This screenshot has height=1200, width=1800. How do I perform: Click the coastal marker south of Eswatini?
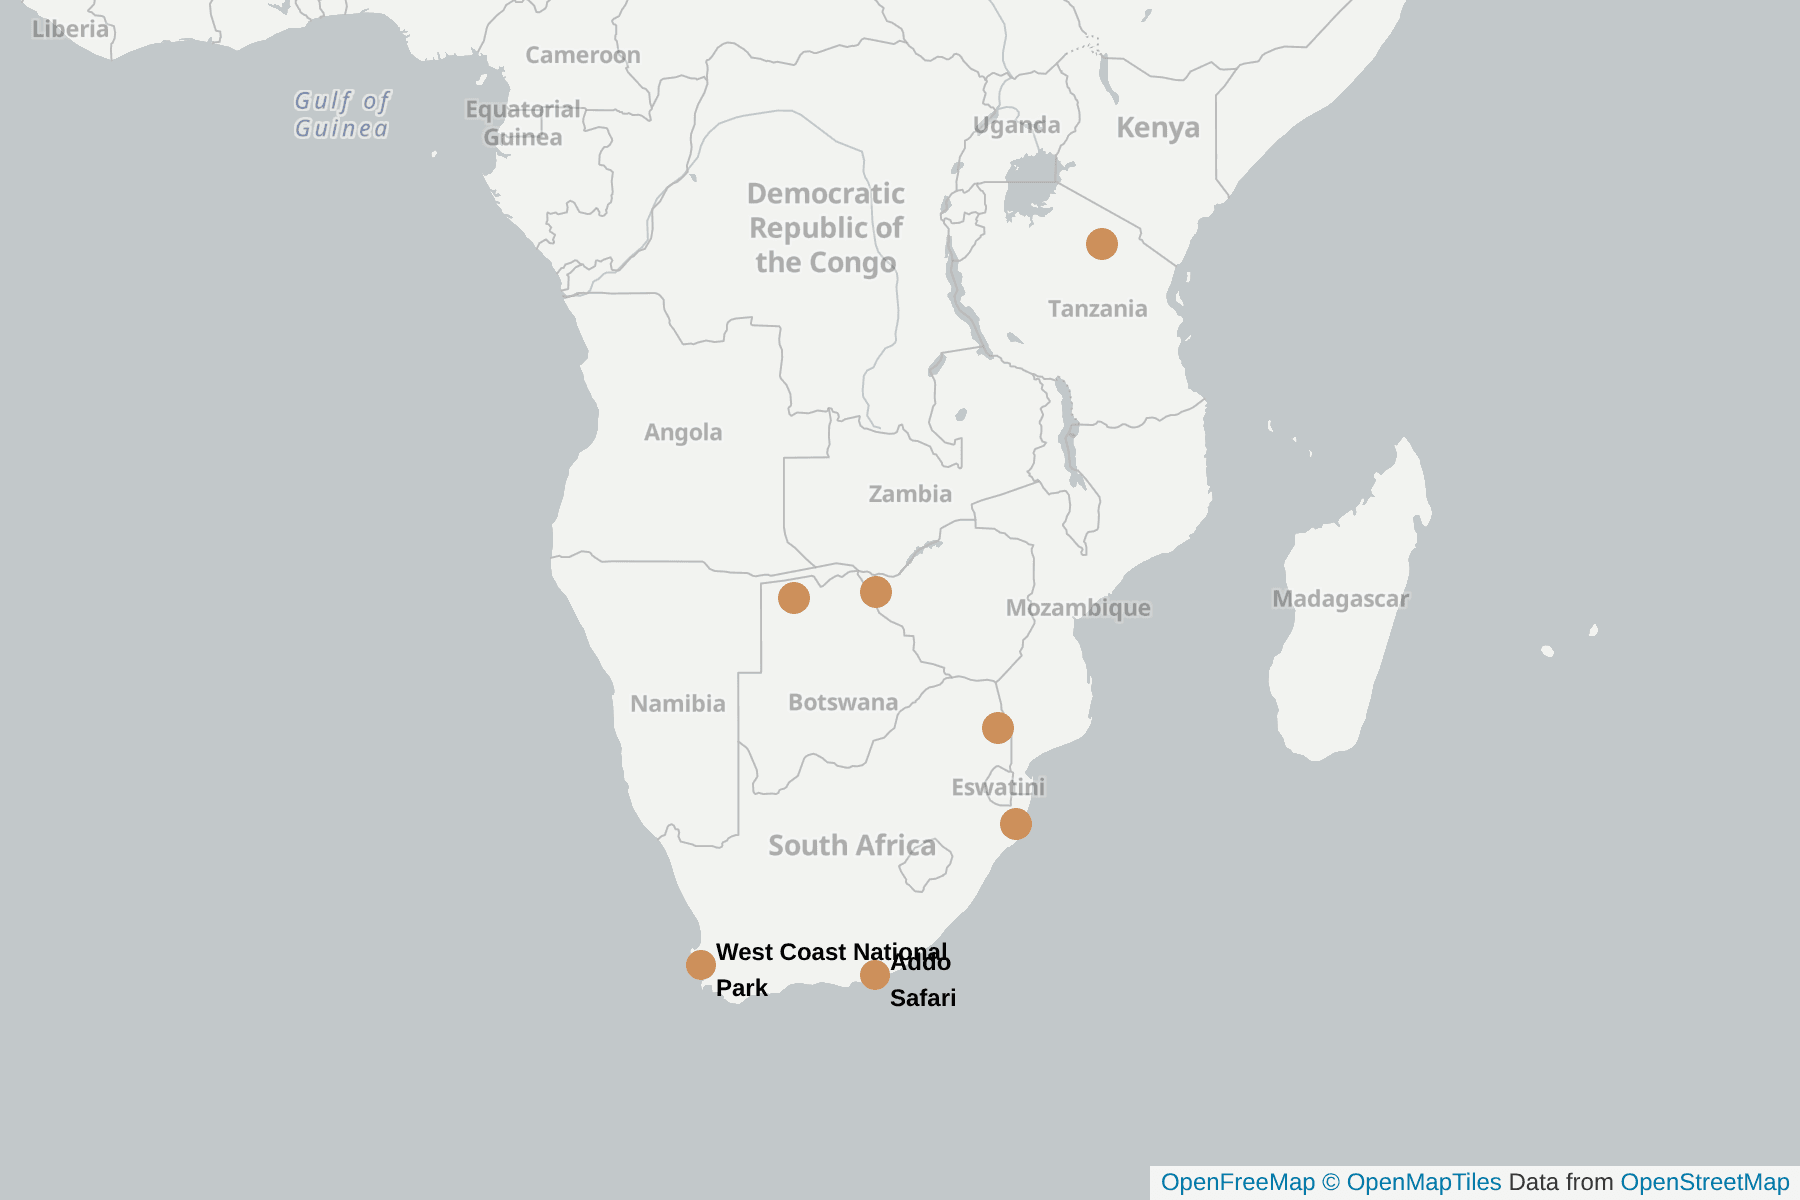tap(1016, 824)
